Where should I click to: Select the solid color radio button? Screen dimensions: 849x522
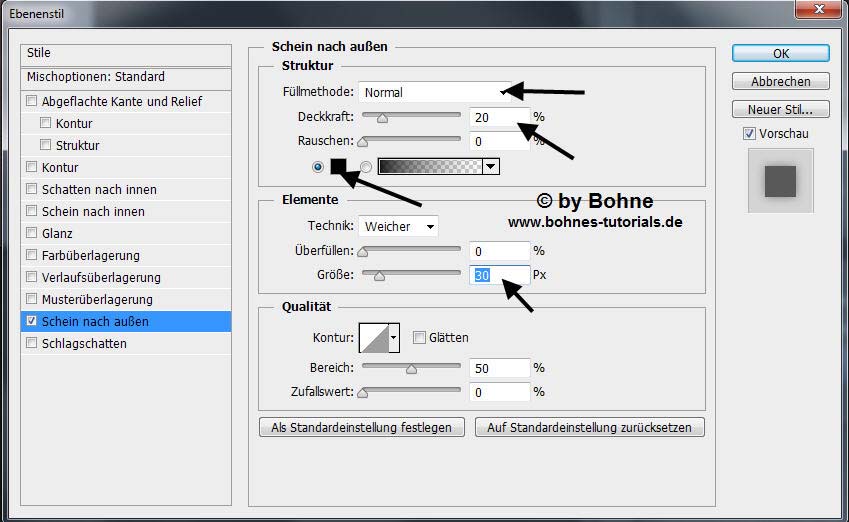pyautogui.click(x=318, y=167)
